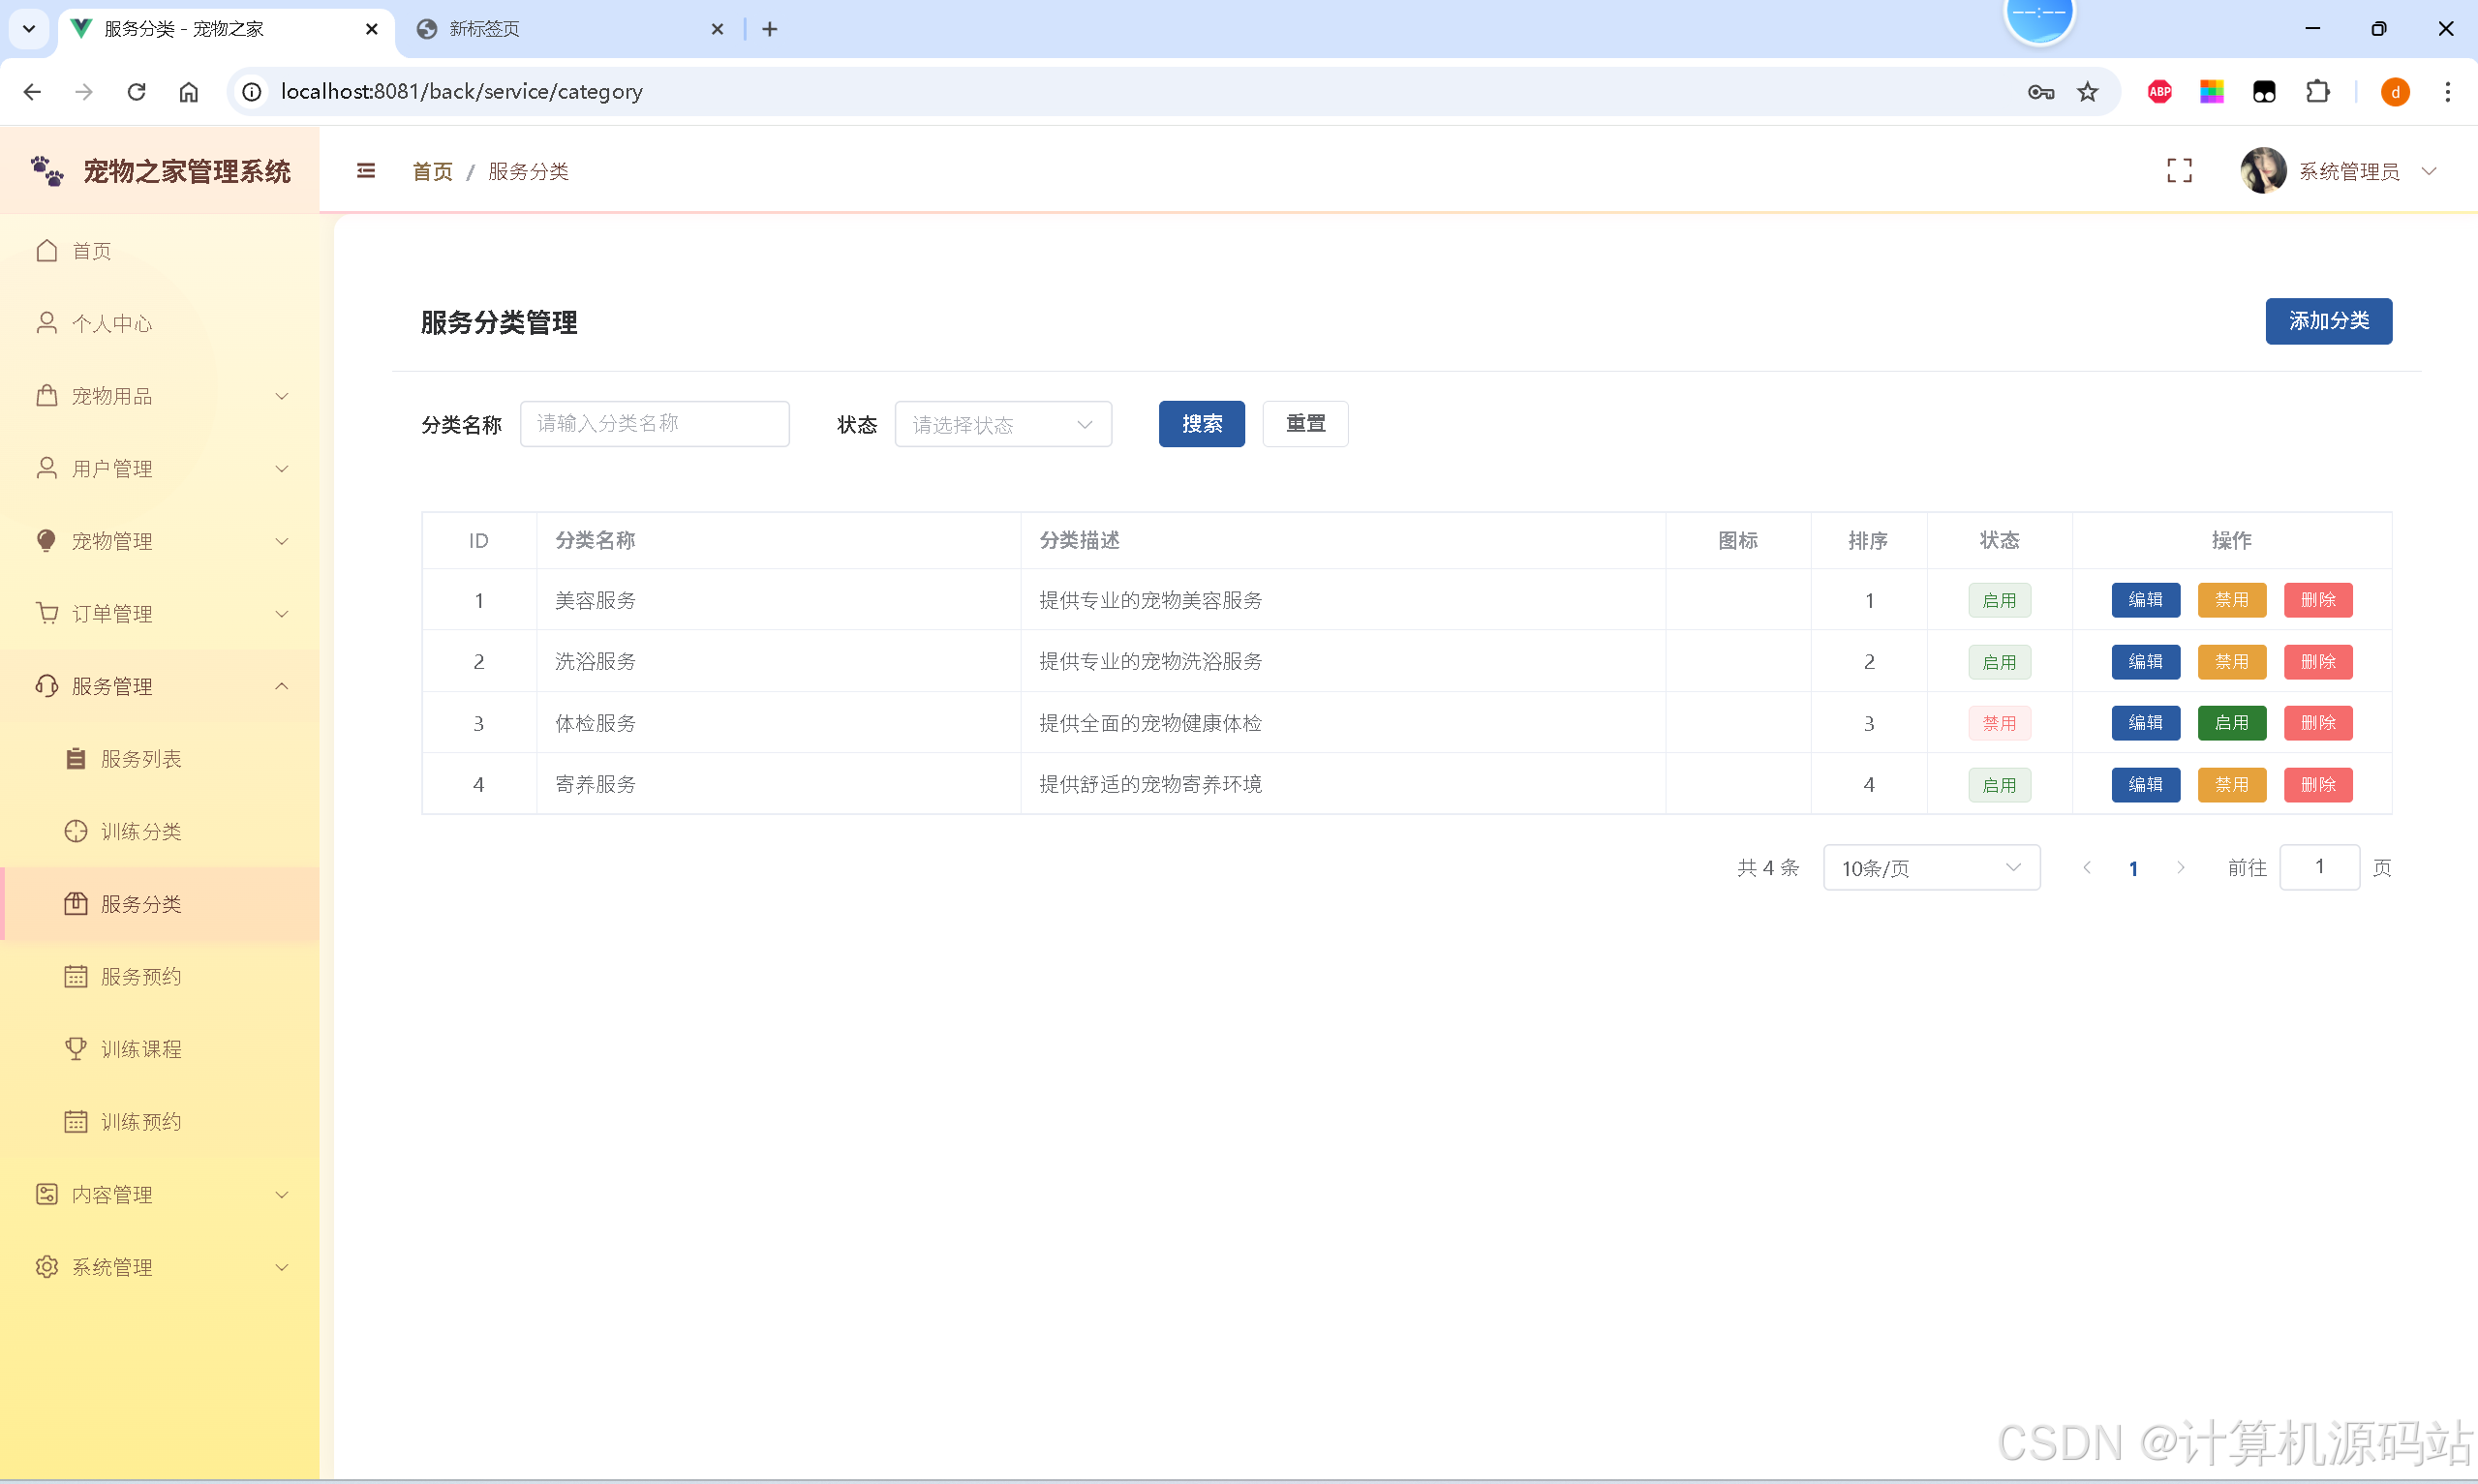
Task: Expand 宠物管理 sidebar menu
Action: tap(160, 541)
